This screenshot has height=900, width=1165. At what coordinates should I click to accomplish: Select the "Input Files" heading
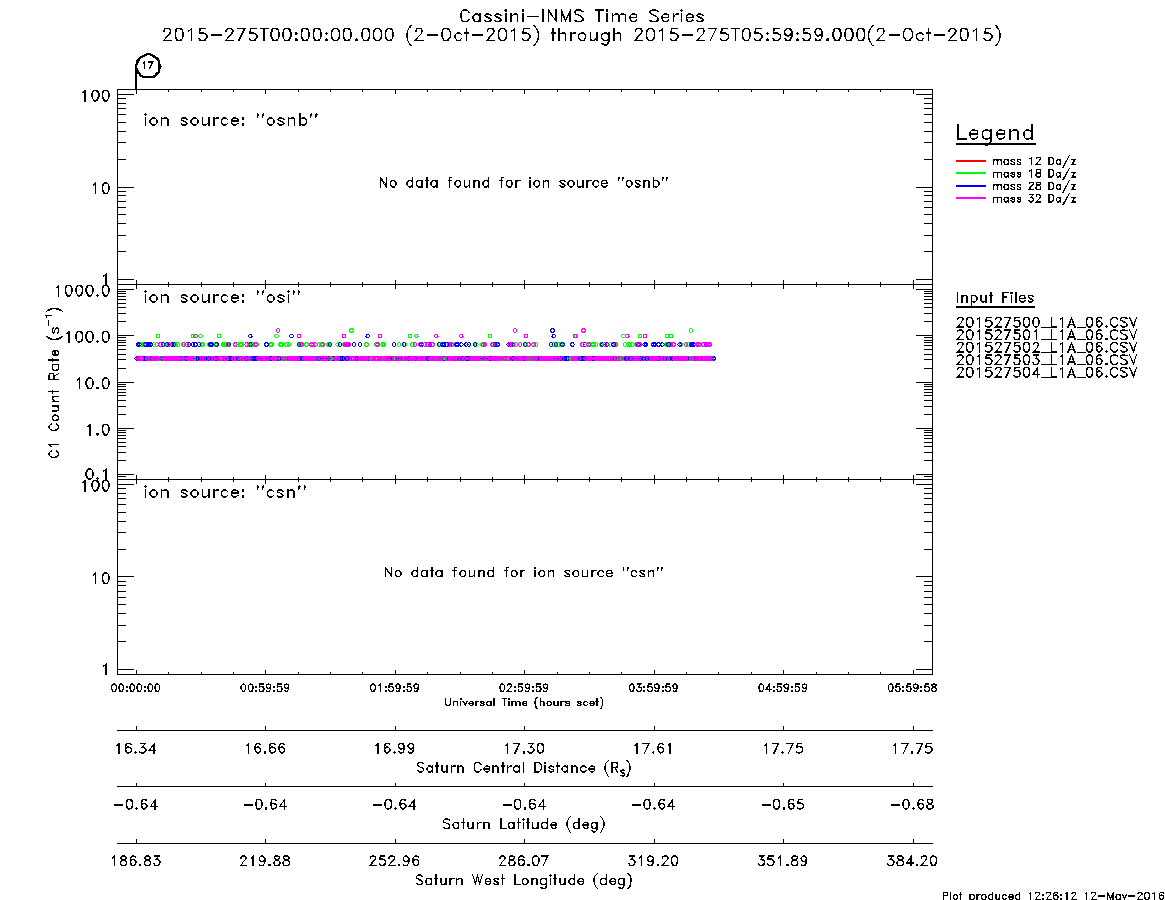(995, 298)
